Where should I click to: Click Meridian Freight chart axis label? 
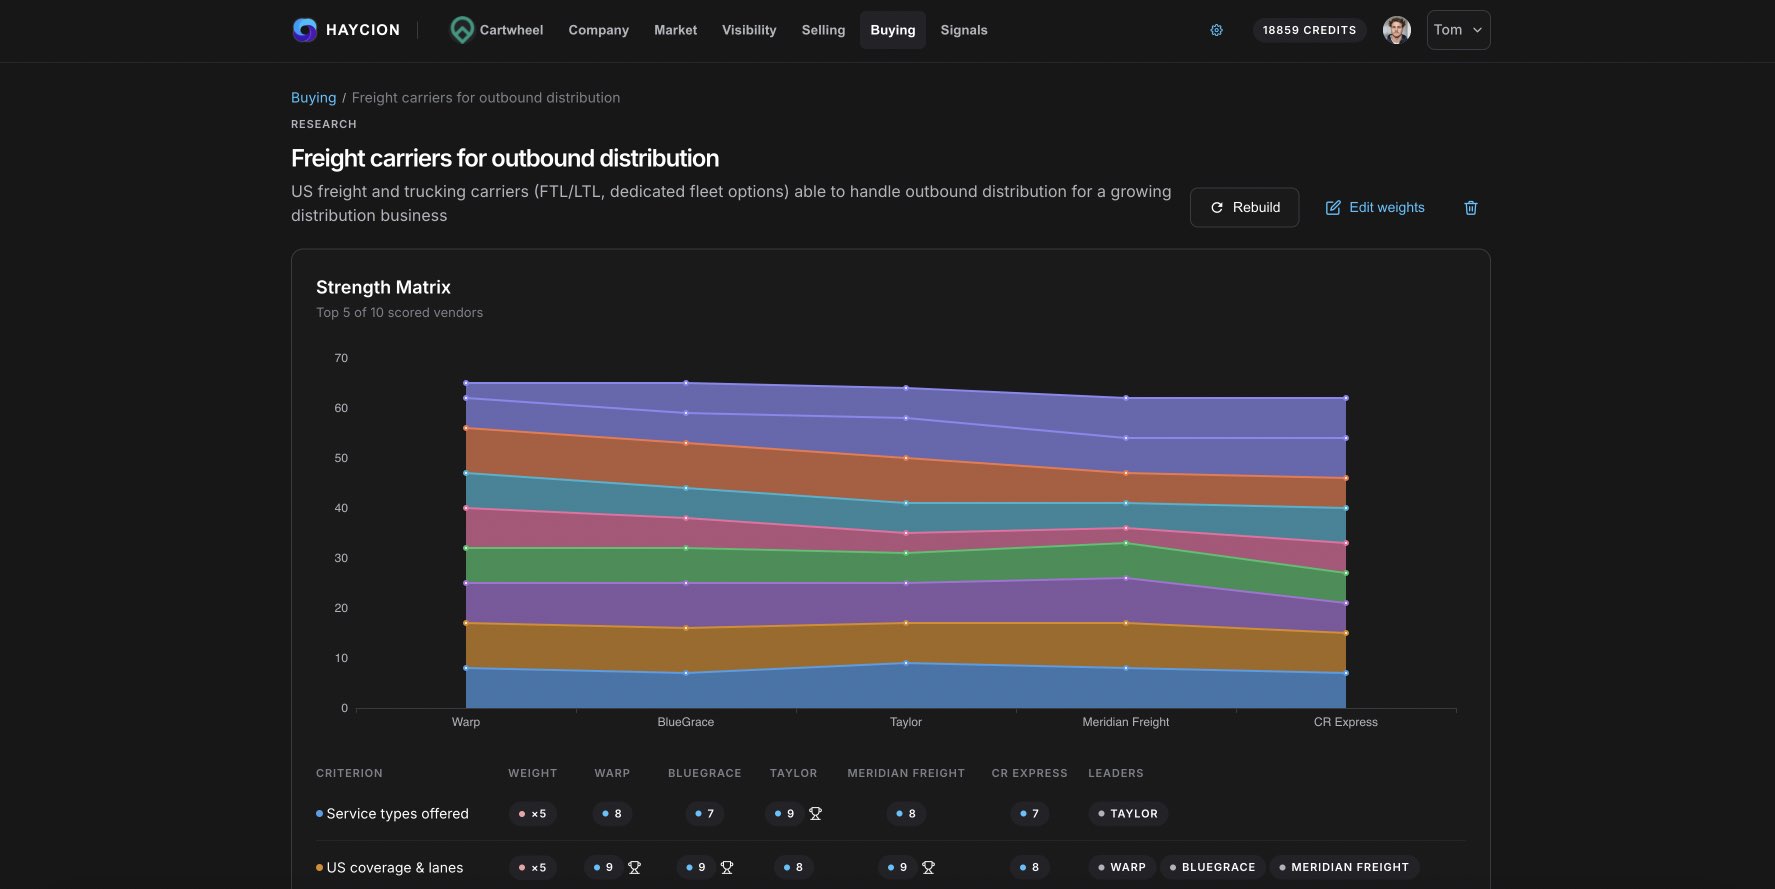(1126, 722)
